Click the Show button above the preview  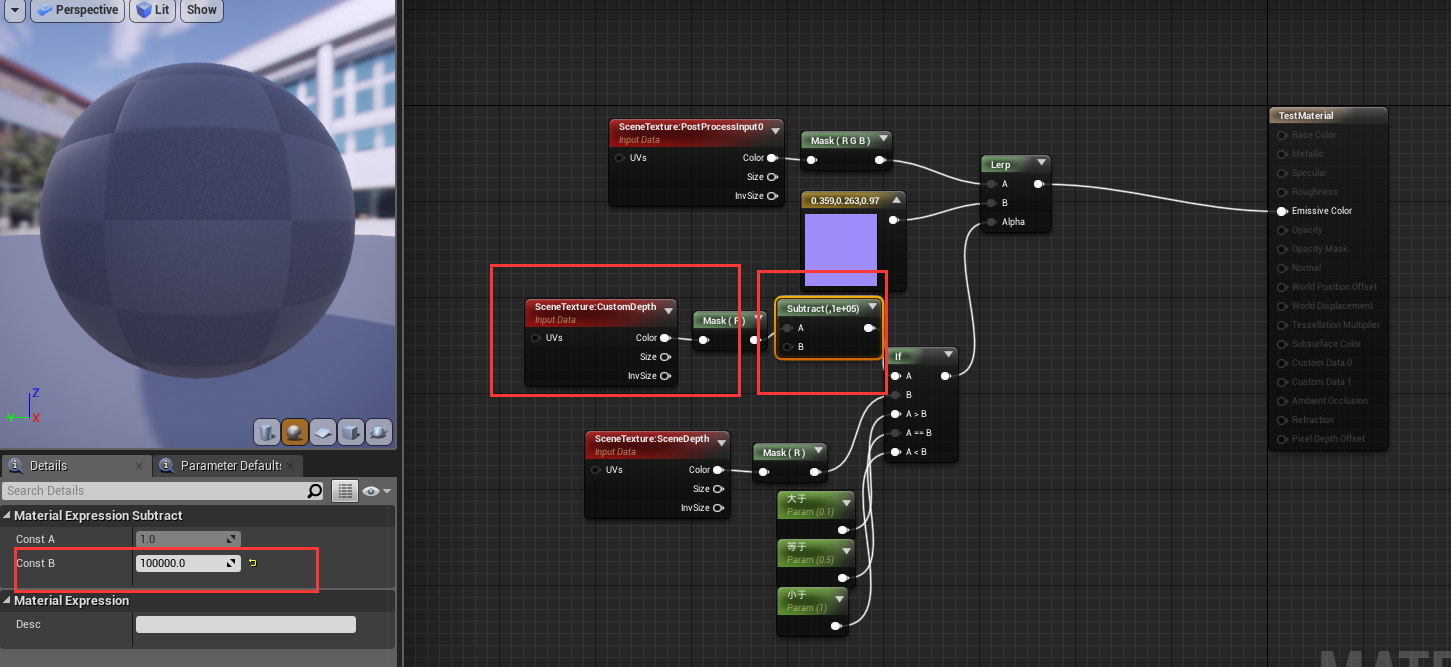click(x=201, y=10)
